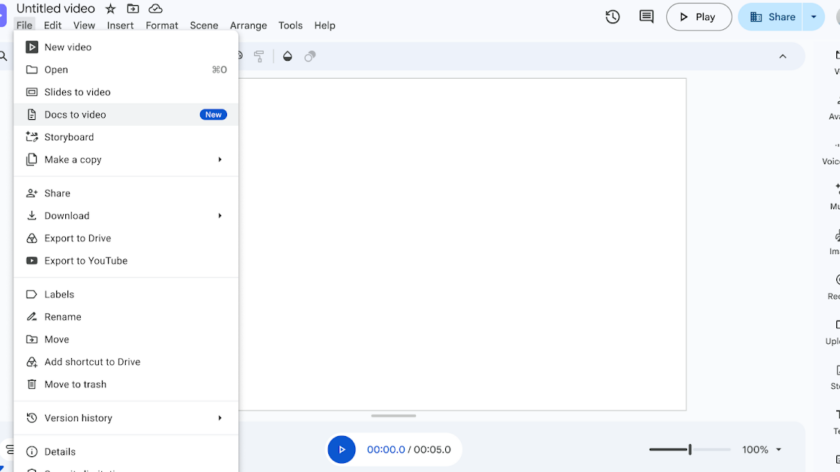Select the paint format roller icon
The image size is (840, 472).
[x=259, y=56]
